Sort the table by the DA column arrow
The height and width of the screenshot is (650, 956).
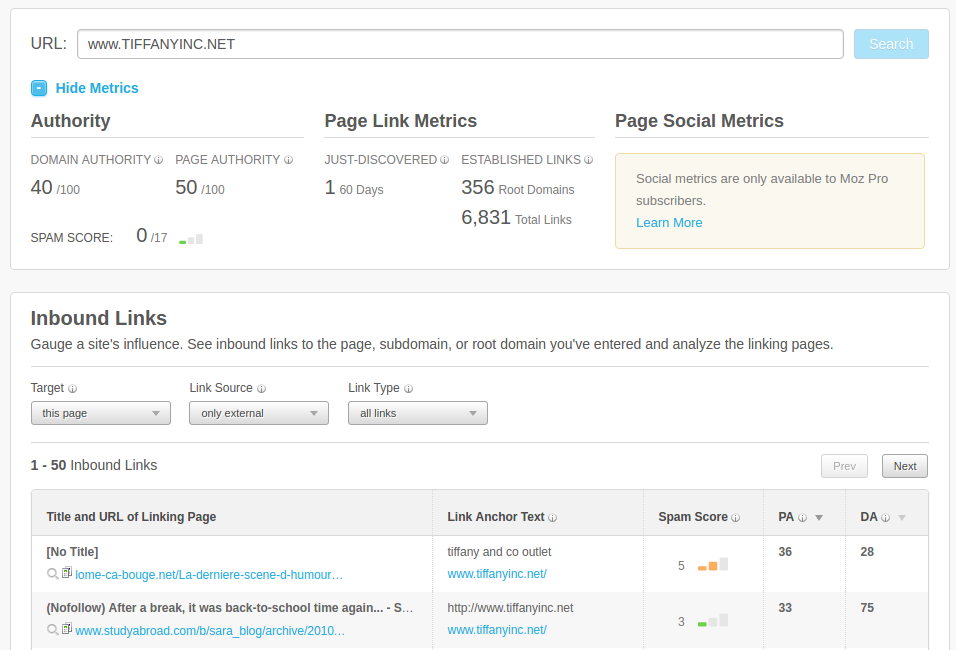(x=901, y=518)
